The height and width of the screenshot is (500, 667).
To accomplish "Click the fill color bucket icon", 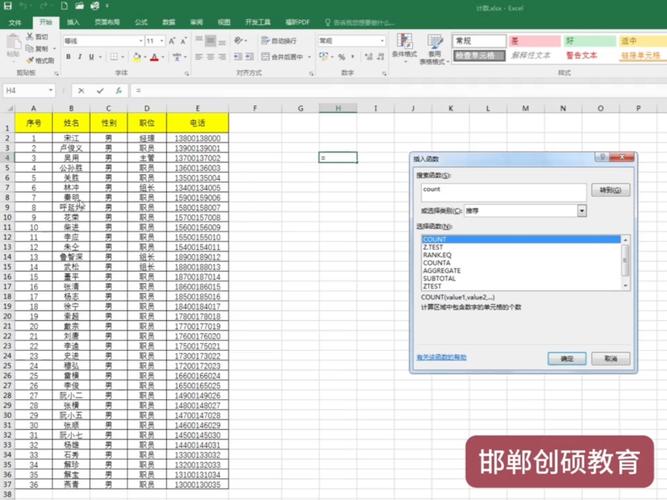I will [x=137, y=57].
